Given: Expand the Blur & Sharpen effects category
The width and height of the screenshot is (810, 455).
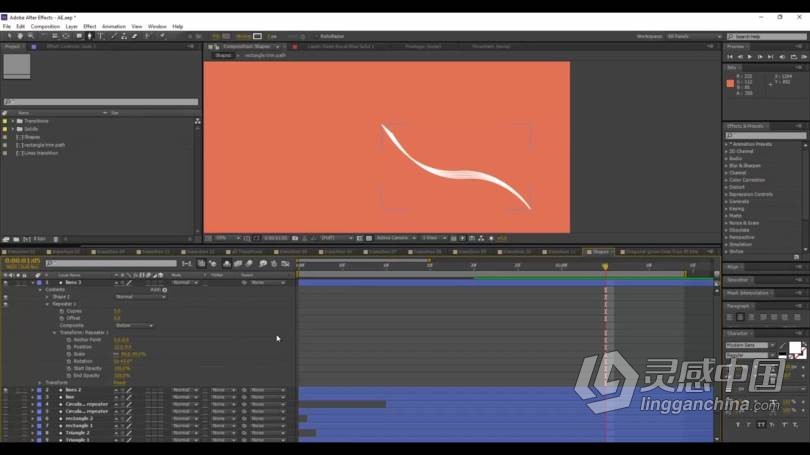Looking at the screenshot, I should click(x=741, y=165).
